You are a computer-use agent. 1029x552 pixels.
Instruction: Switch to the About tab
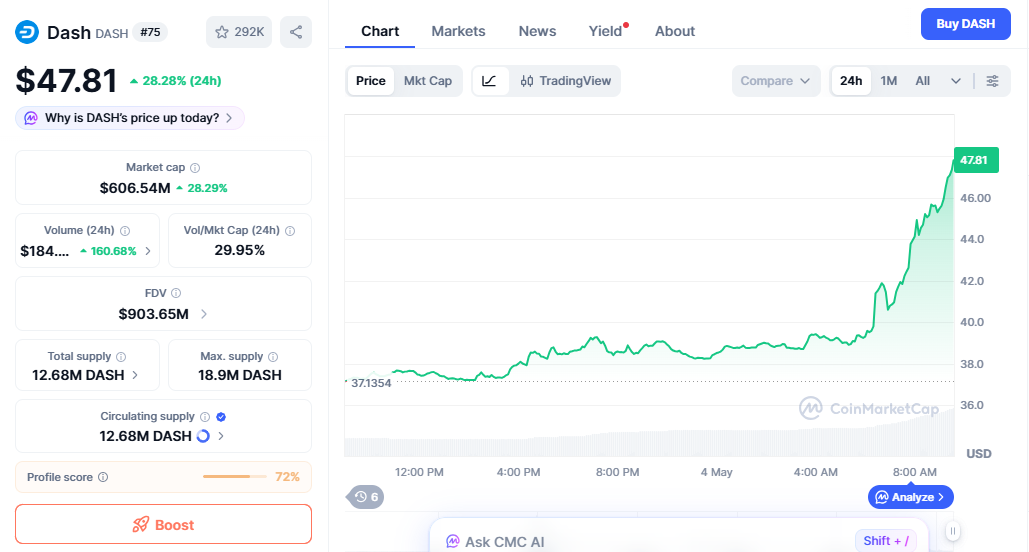(675, 31)
